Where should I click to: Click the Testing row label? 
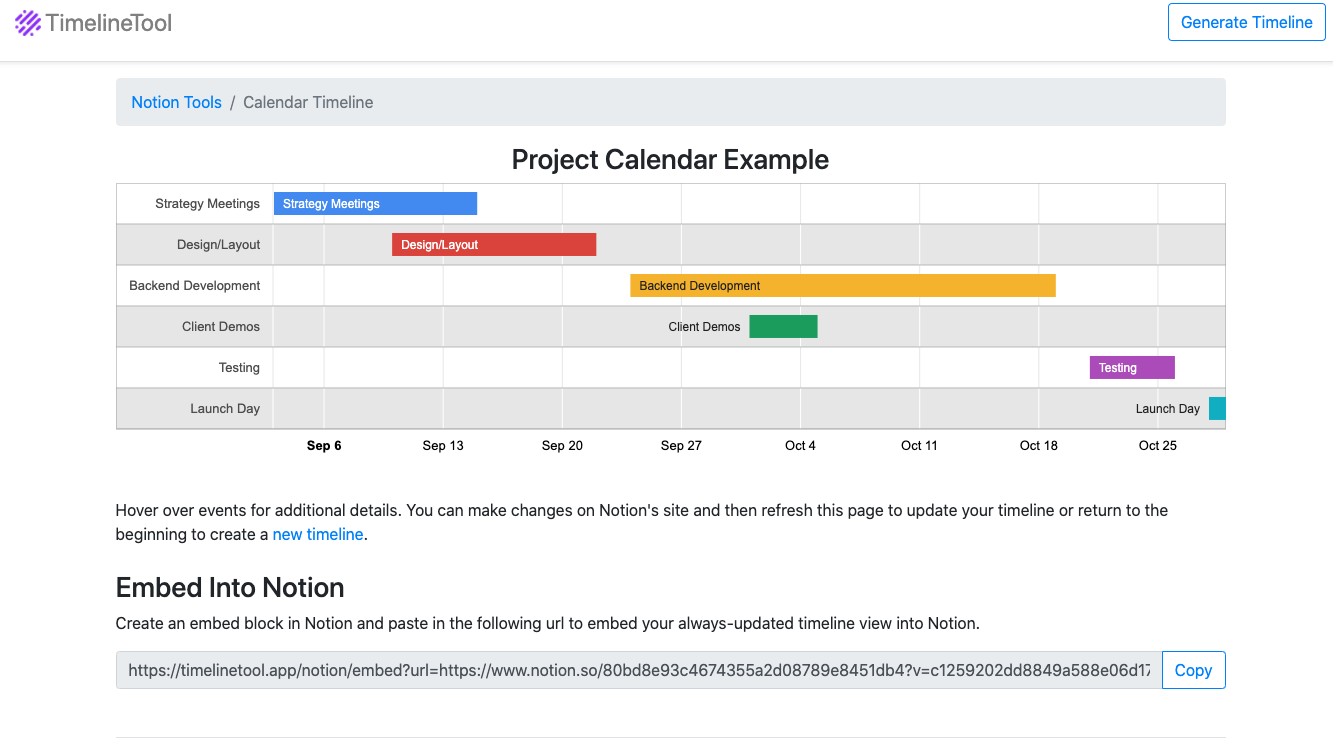coord(239,367)
